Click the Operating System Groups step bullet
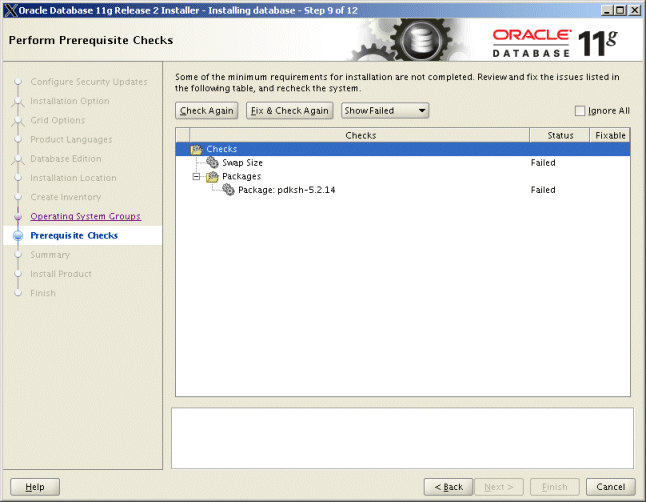The image size is (646, 502). tap(18, 216)
